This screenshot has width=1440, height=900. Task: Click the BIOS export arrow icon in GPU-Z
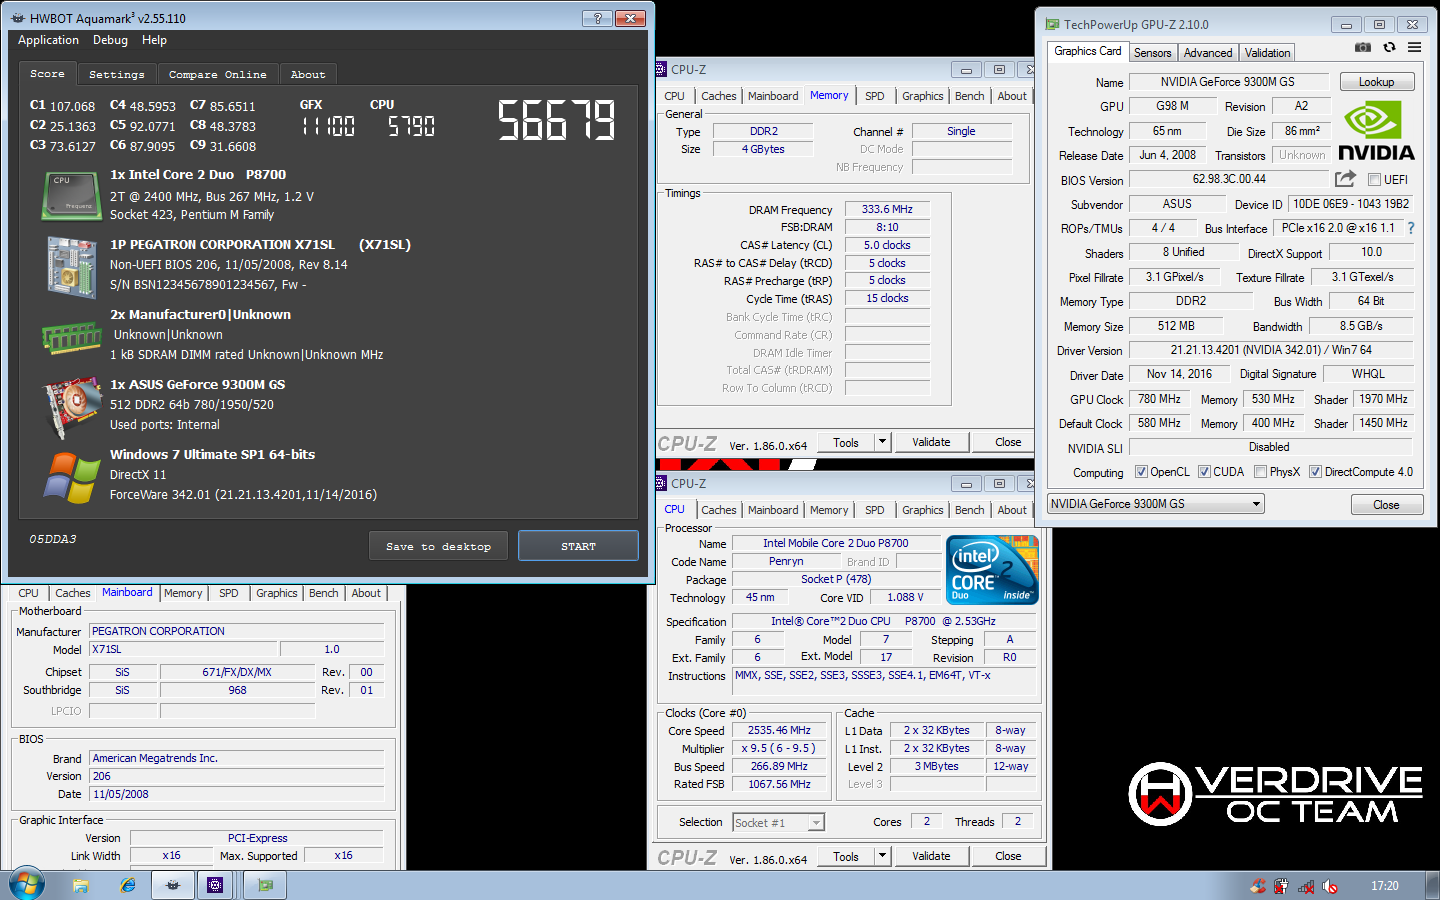pyautogui.click(x=1345, y=179)
